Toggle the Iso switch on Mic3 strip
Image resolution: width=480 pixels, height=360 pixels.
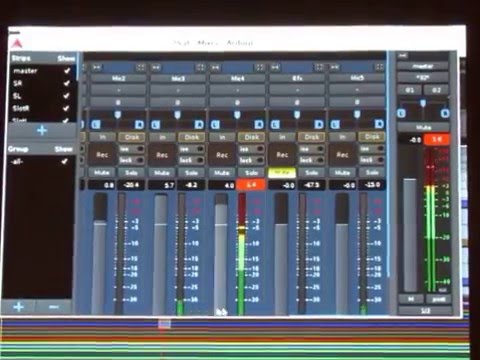coord(191,149)
